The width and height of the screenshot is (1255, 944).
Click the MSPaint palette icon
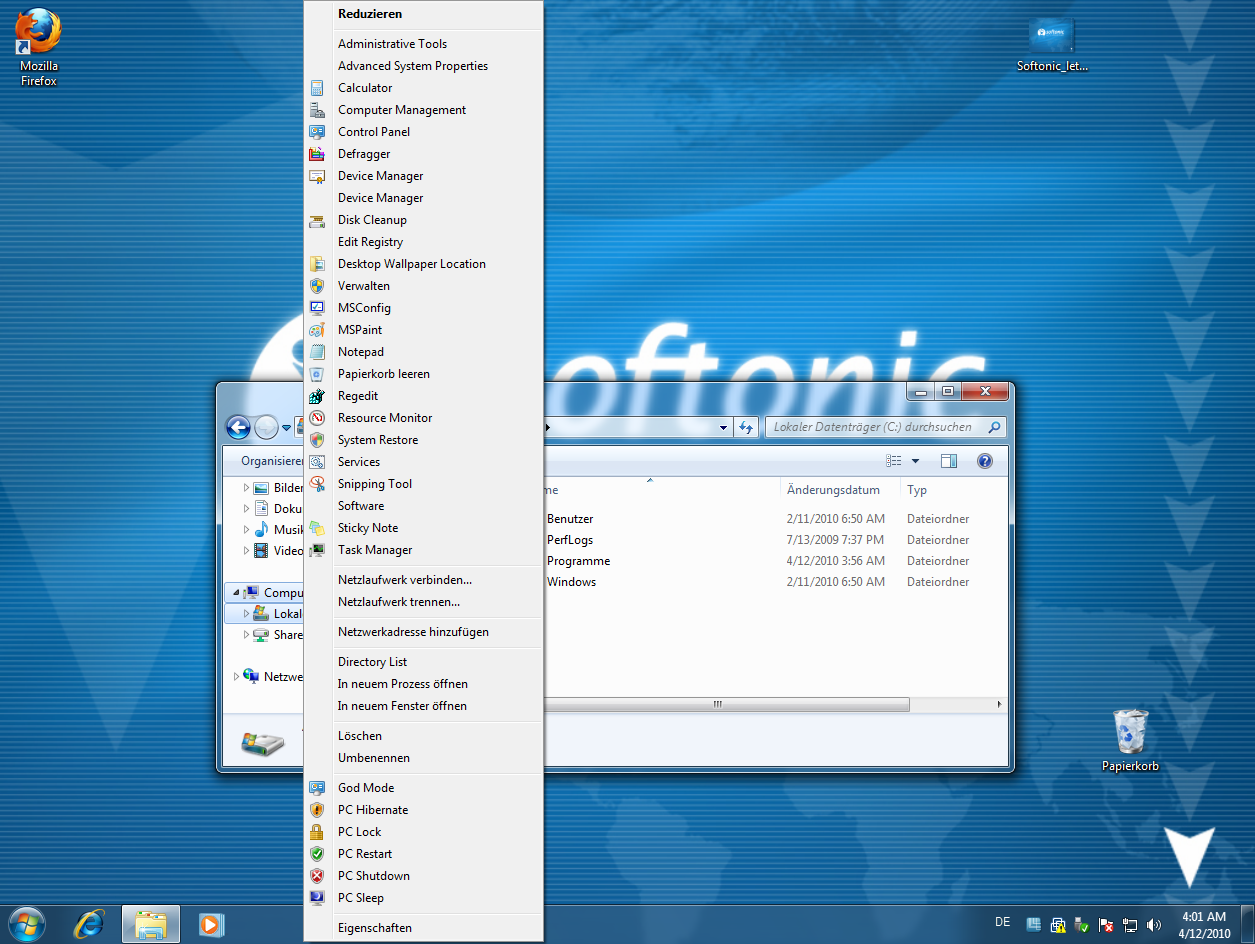tap(317, 330)
